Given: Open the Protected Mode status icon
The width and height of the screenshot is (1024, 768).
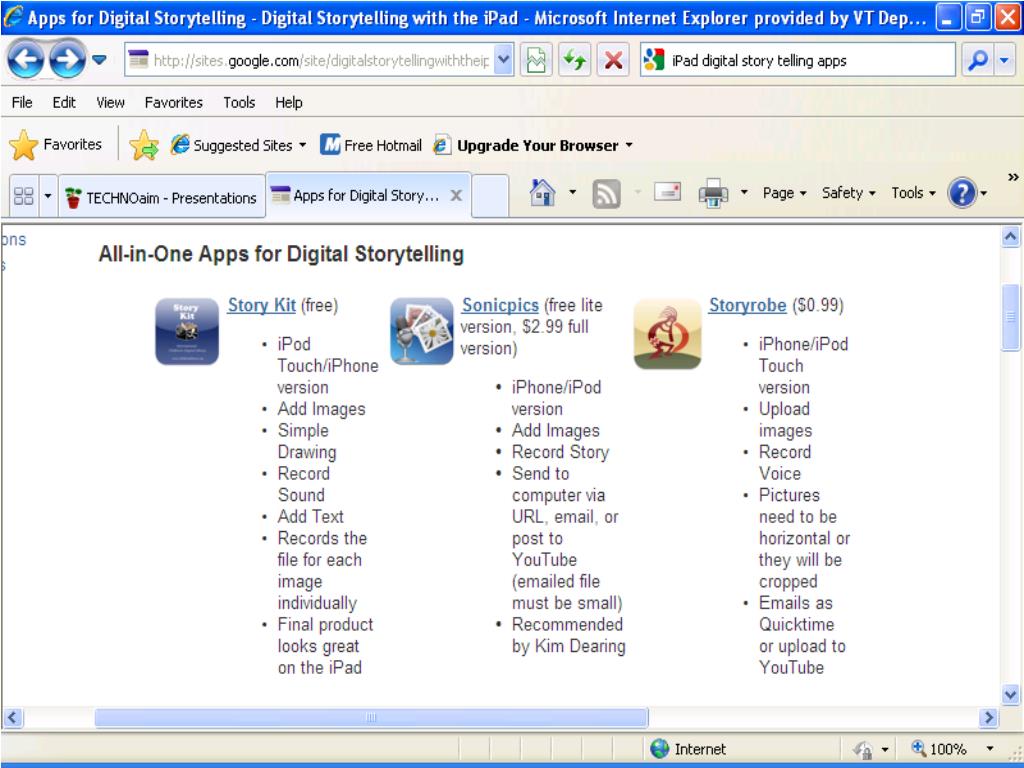Looking at the screenshot, I should [863, 749].
